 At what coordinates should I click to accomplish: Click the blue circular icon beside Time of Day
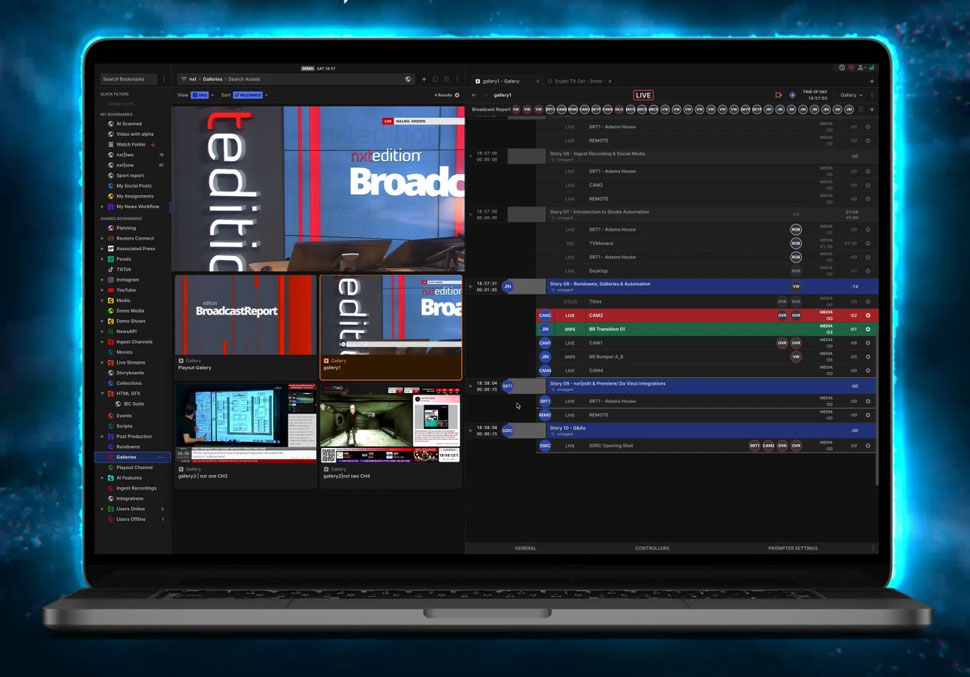pyautogui.click(x=792, y=95)
